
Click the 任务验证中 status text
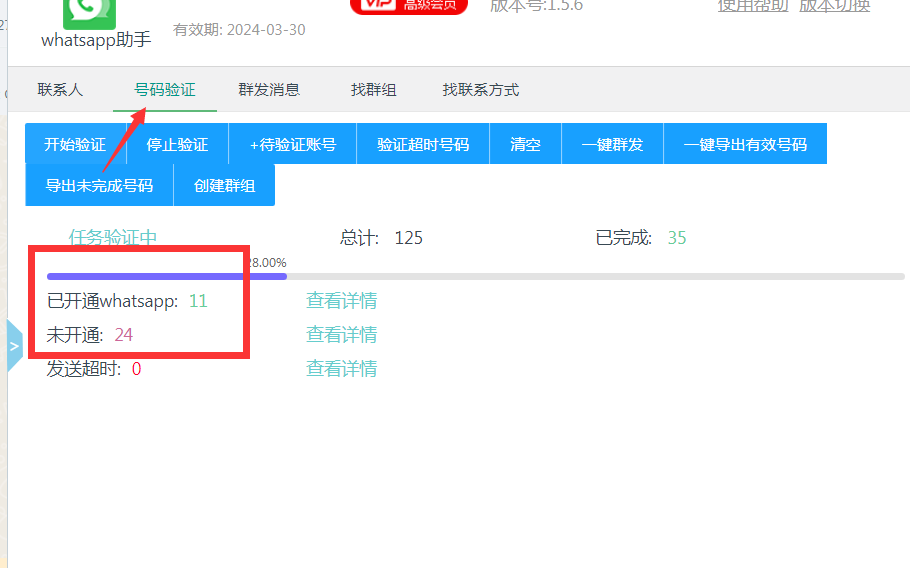[x=113, y=238]
